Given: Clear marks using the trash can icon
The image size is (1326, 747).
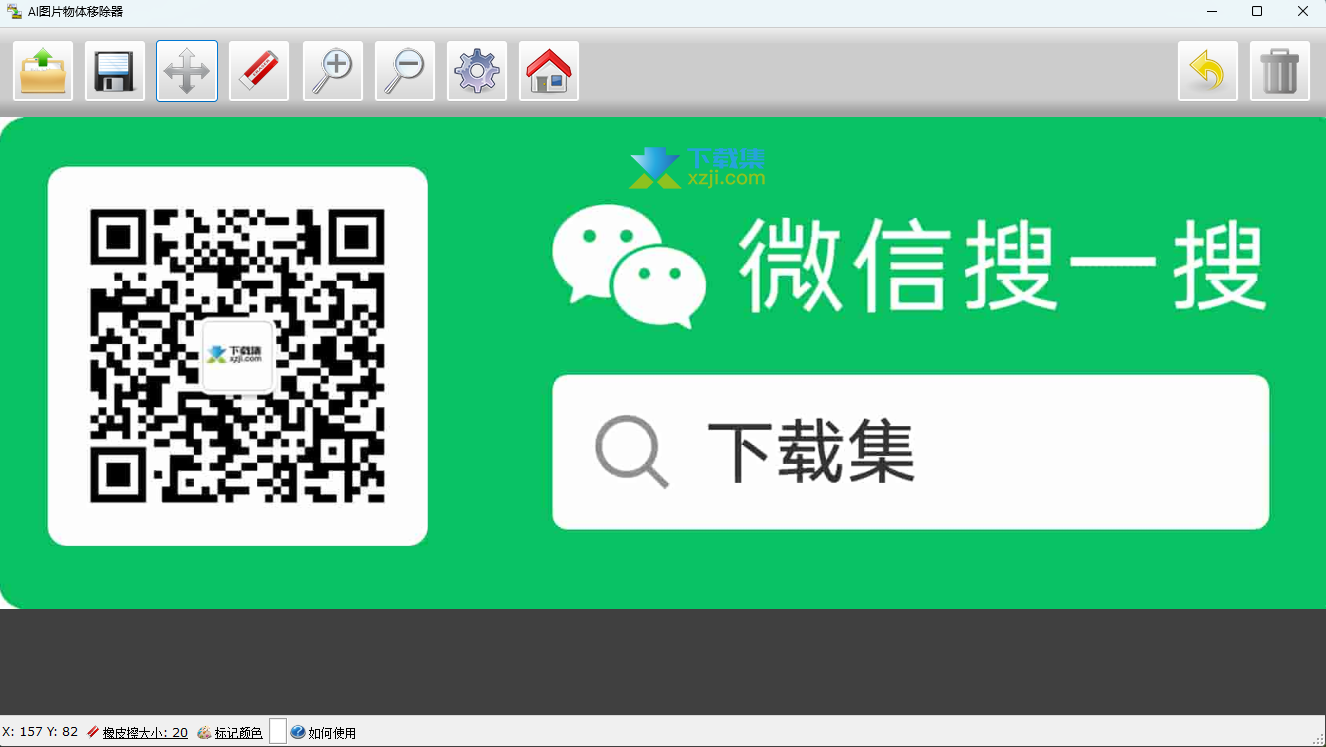Looking at the screenshot, I should click(1280, 71).
